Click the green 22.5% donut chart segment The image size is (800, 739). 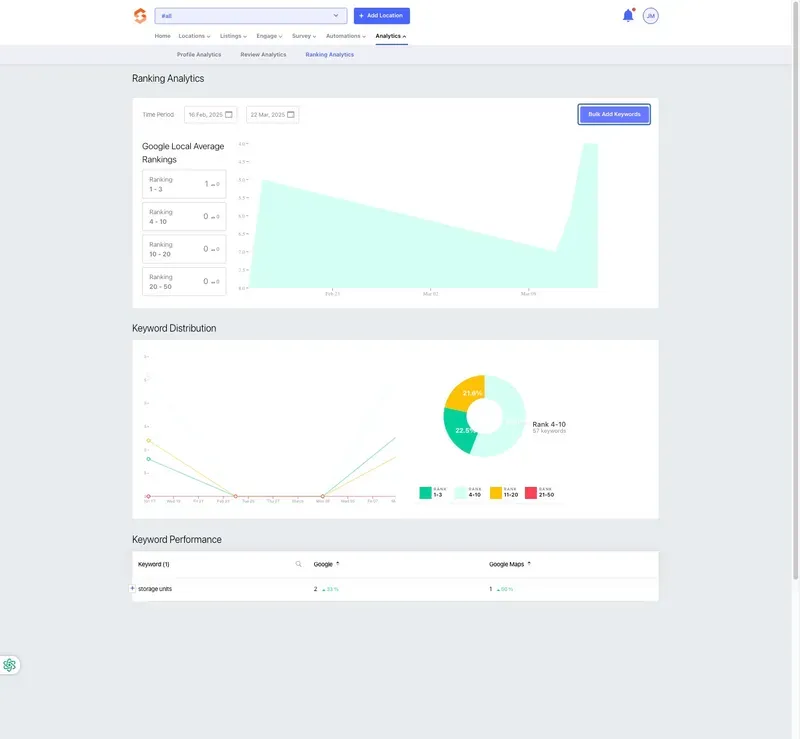pos(459,432)
